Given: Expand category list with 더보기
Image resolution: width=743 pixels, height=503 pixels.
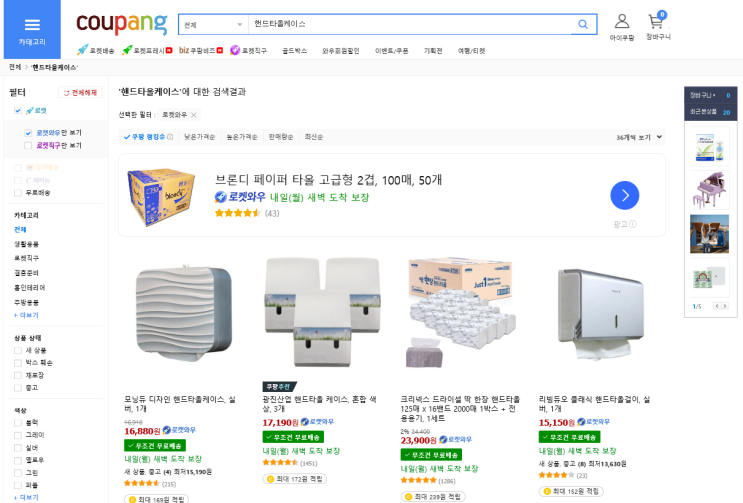Looking at the screenshot, I should [26, 315].
